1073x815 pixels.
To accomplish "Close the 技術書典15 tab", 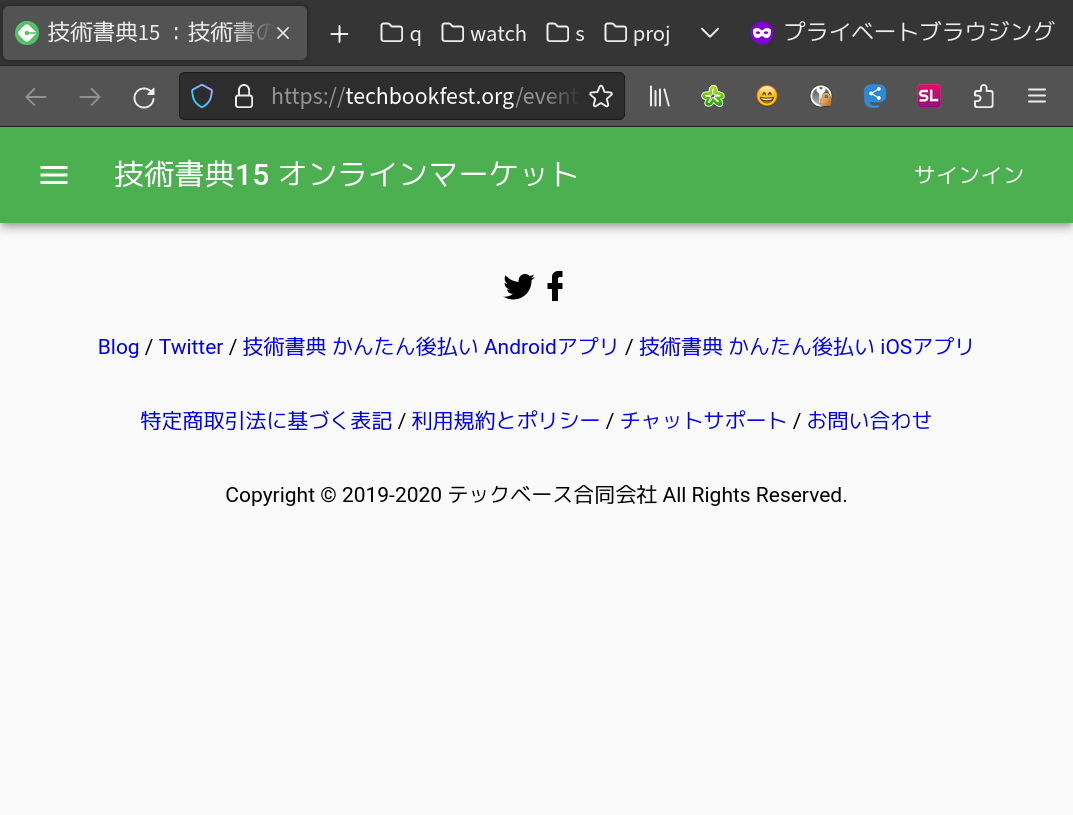I will point(283,33).
